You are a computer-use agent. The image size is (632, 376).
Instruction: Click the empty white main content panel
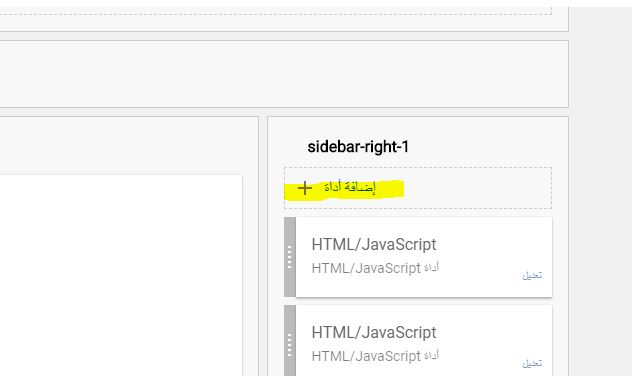[x=121, y=275]
